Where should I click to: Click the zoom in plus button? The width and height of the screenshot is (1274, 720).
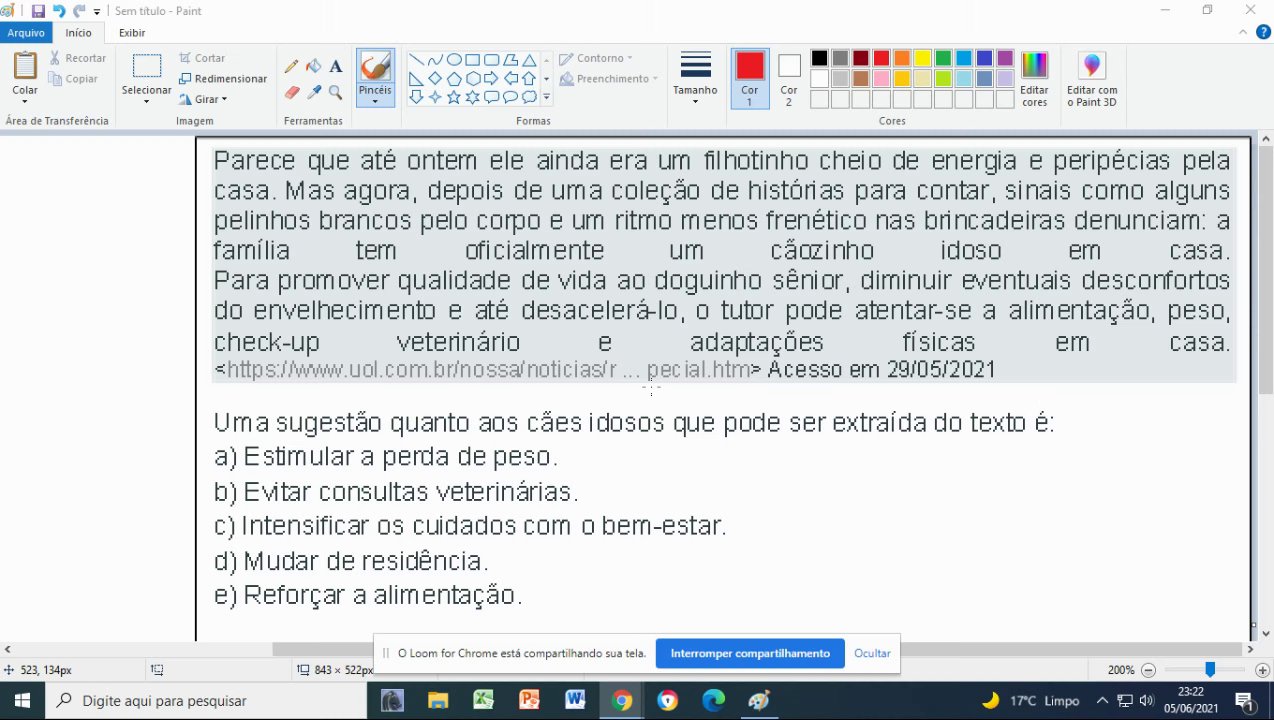point(1262,670)
